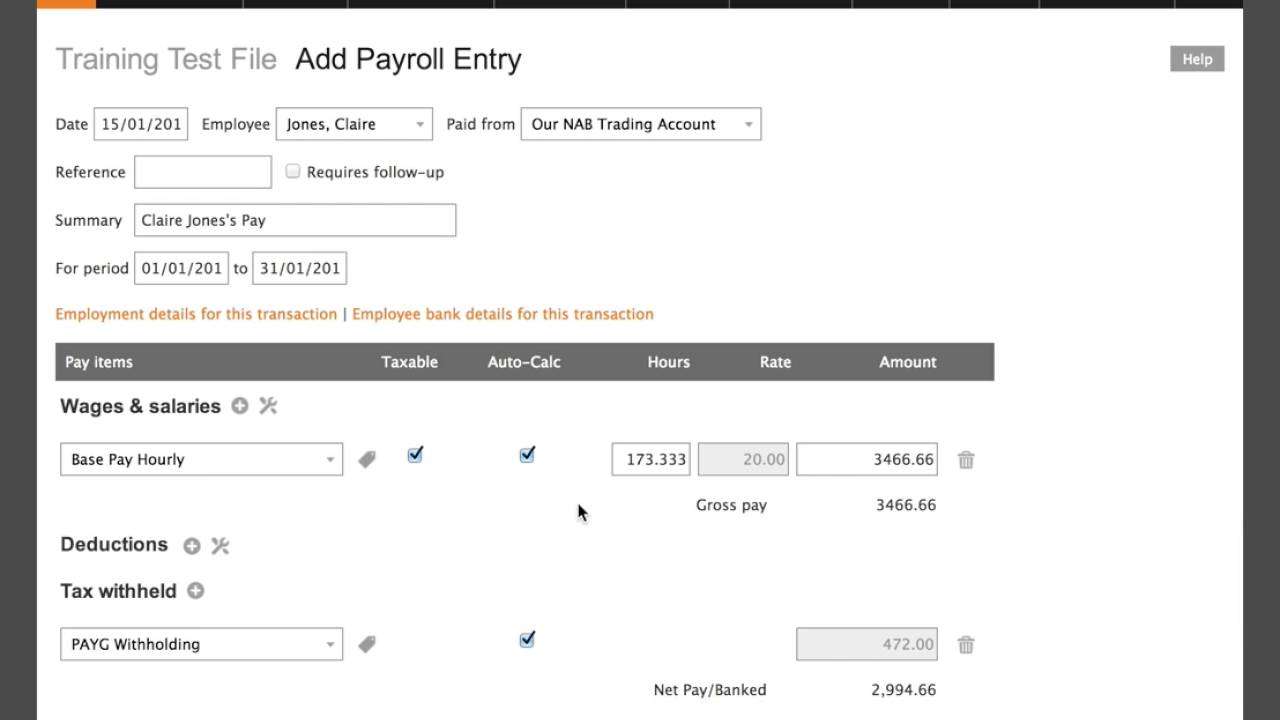Screen dimensions: 1280x720
Task: Click tag icon beside Base Pay Hourly
Action: (x=367, y=460)
